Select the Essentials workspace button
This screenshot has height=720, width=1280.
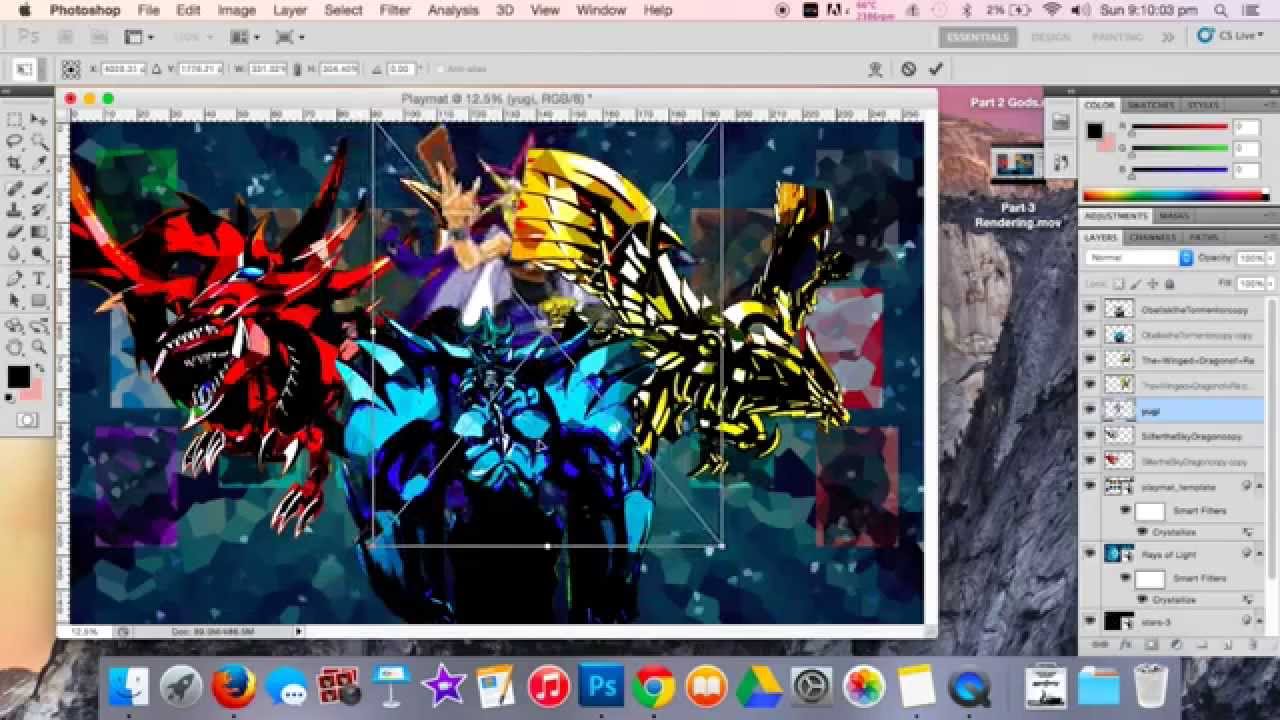pos(978,37)
